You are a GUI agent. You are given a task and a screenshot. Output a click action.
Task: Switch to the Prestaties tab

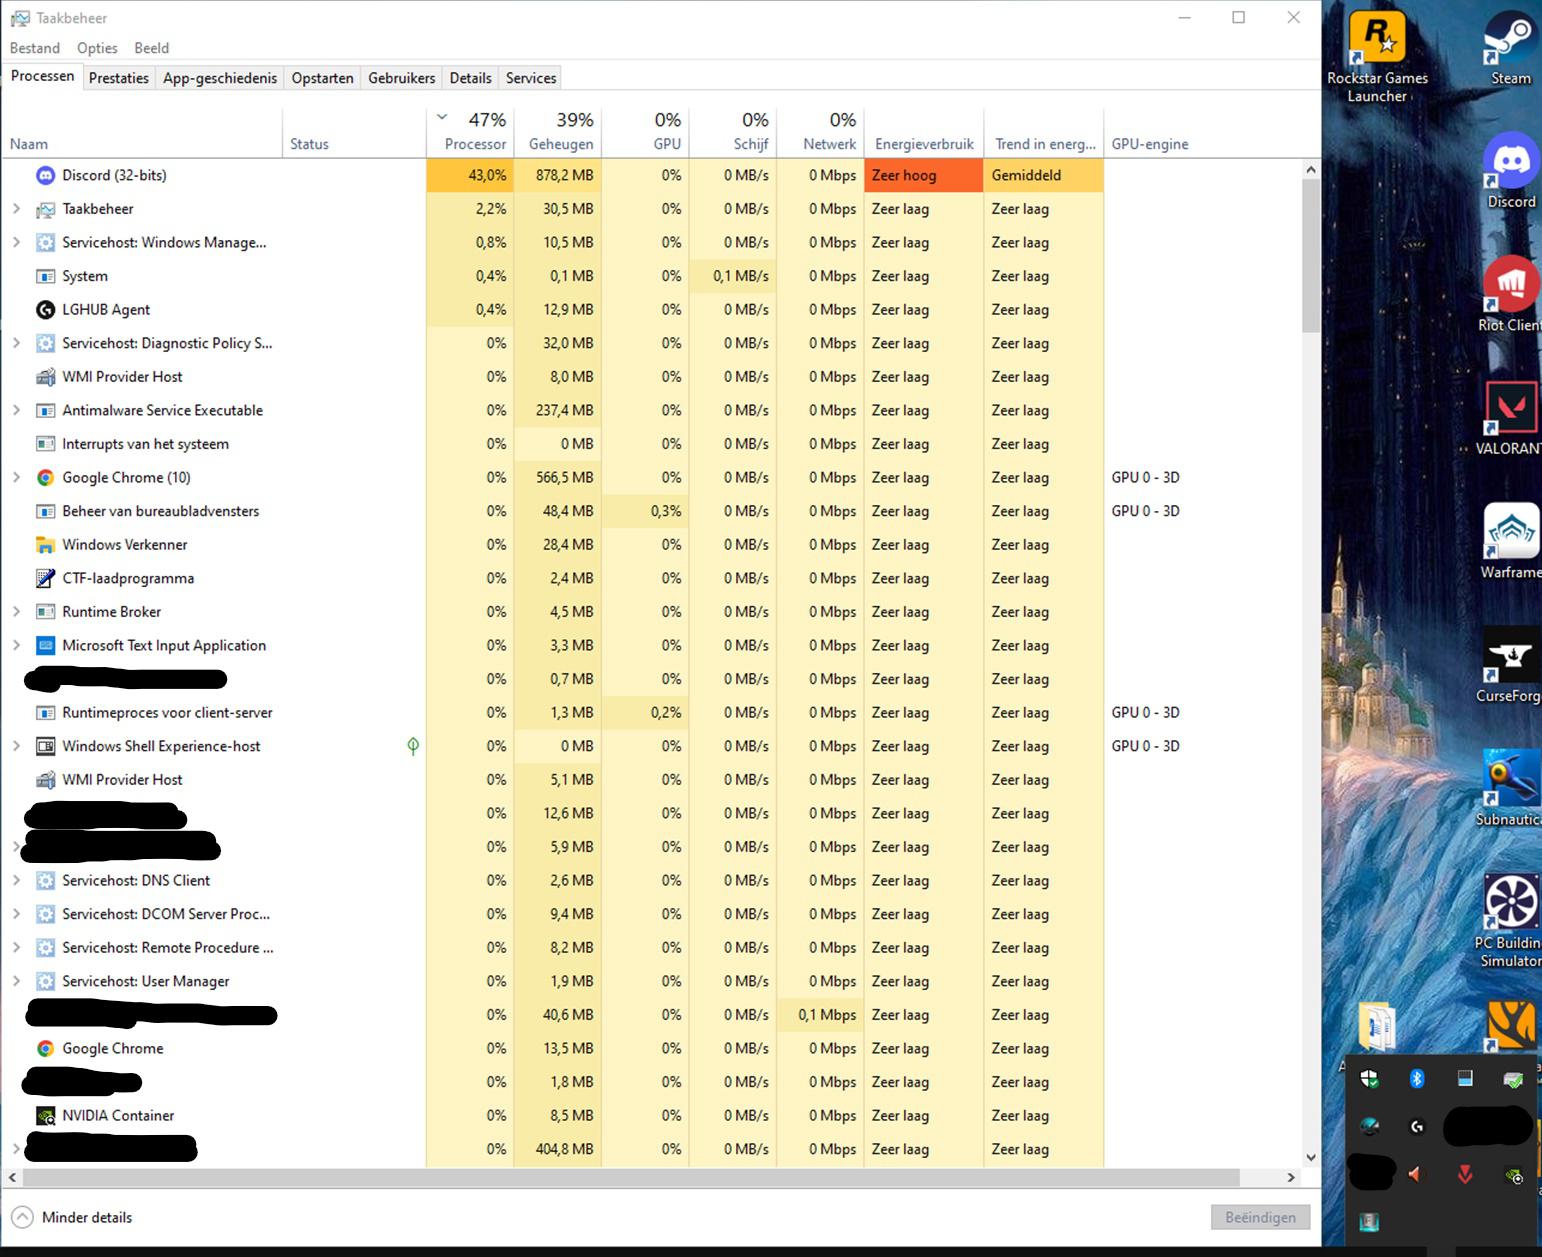(x=118, y=78)
